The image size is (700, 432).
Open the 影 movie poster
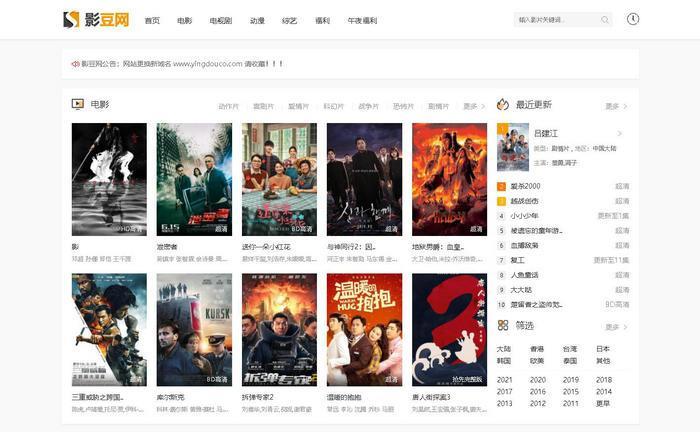click(x=109, y=179)
